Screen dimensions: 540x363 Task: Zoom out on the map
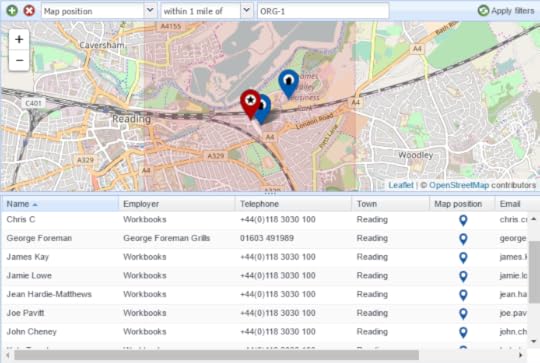pyautogui.click(x=19, y=60)
